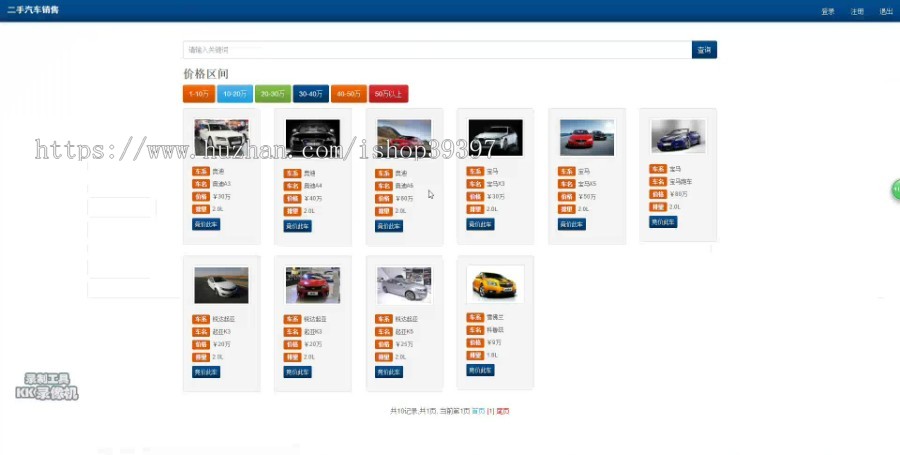The height and width of the screenshot is (455, 900).
Task: Open the black Audi A4 car photo
Action: pos(313,137)
